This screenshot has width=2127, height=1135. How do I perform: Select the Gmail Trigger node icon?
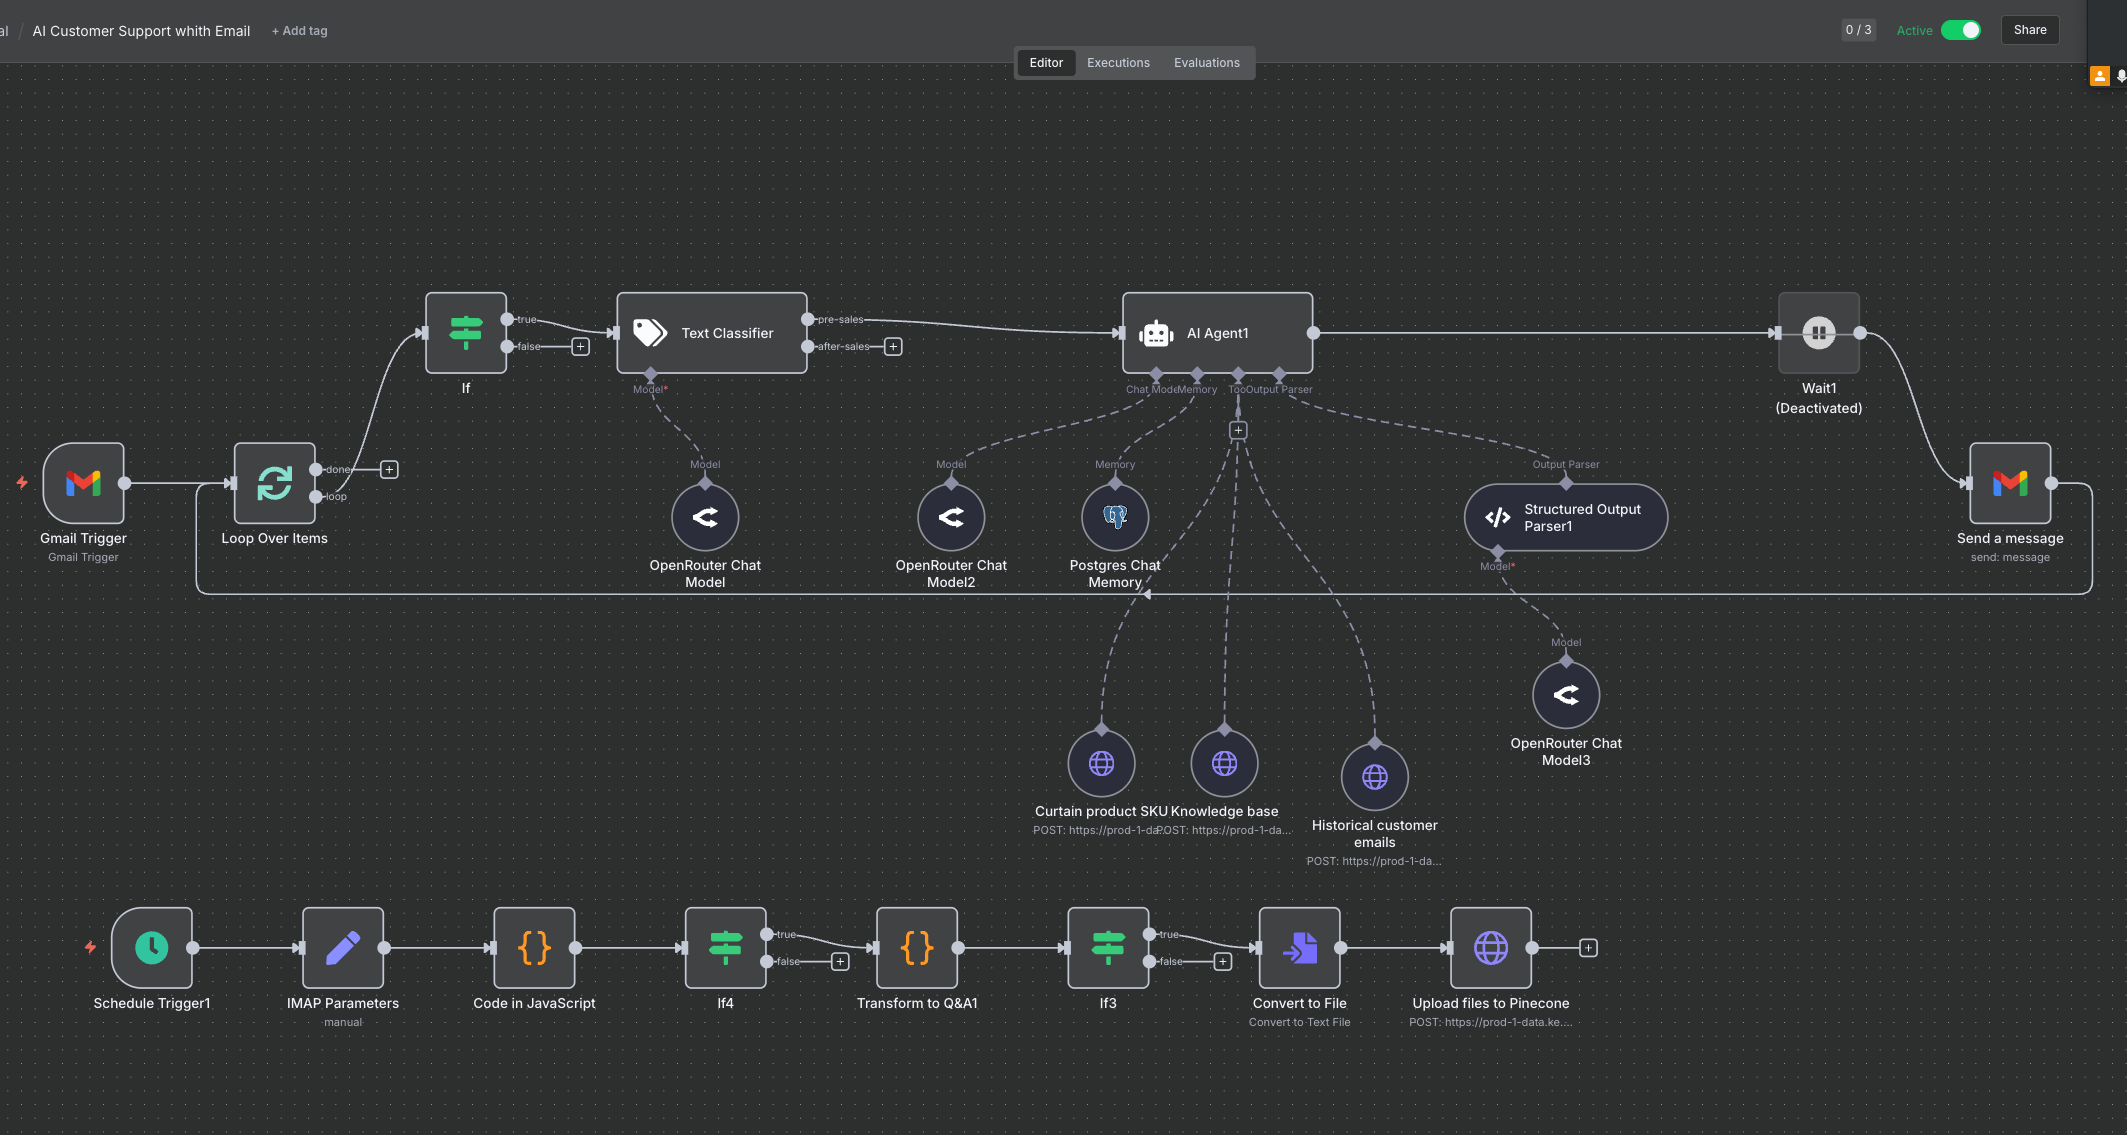point(83,483)
